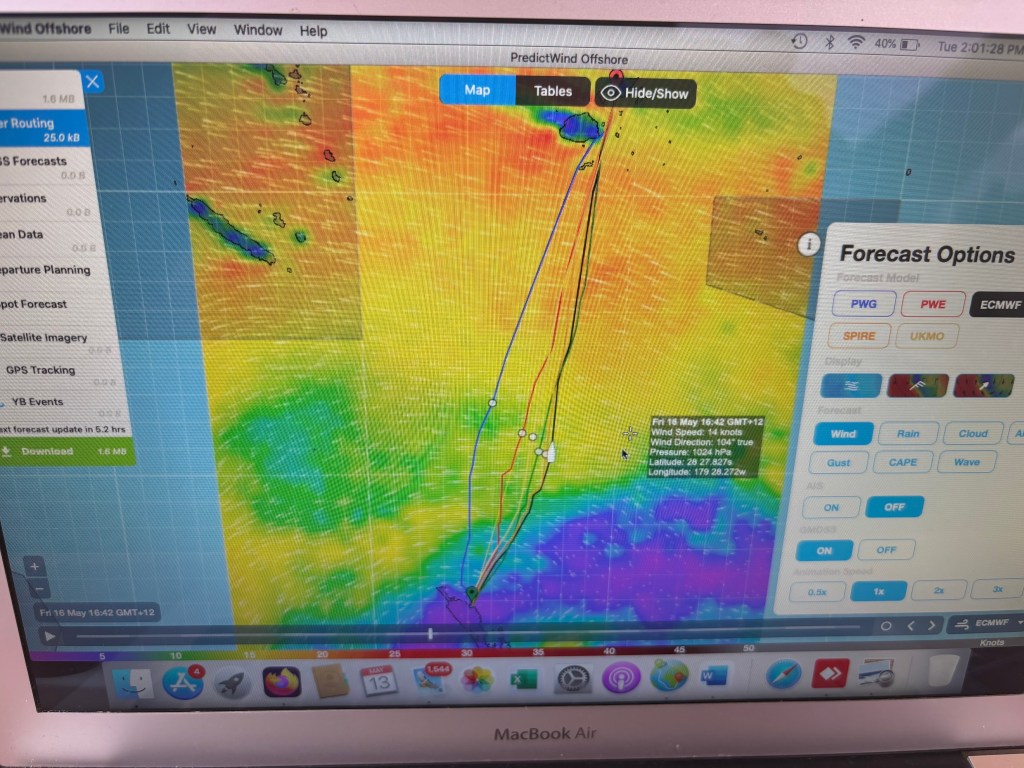Click the circle reset time icon

[x=886, y=626]
